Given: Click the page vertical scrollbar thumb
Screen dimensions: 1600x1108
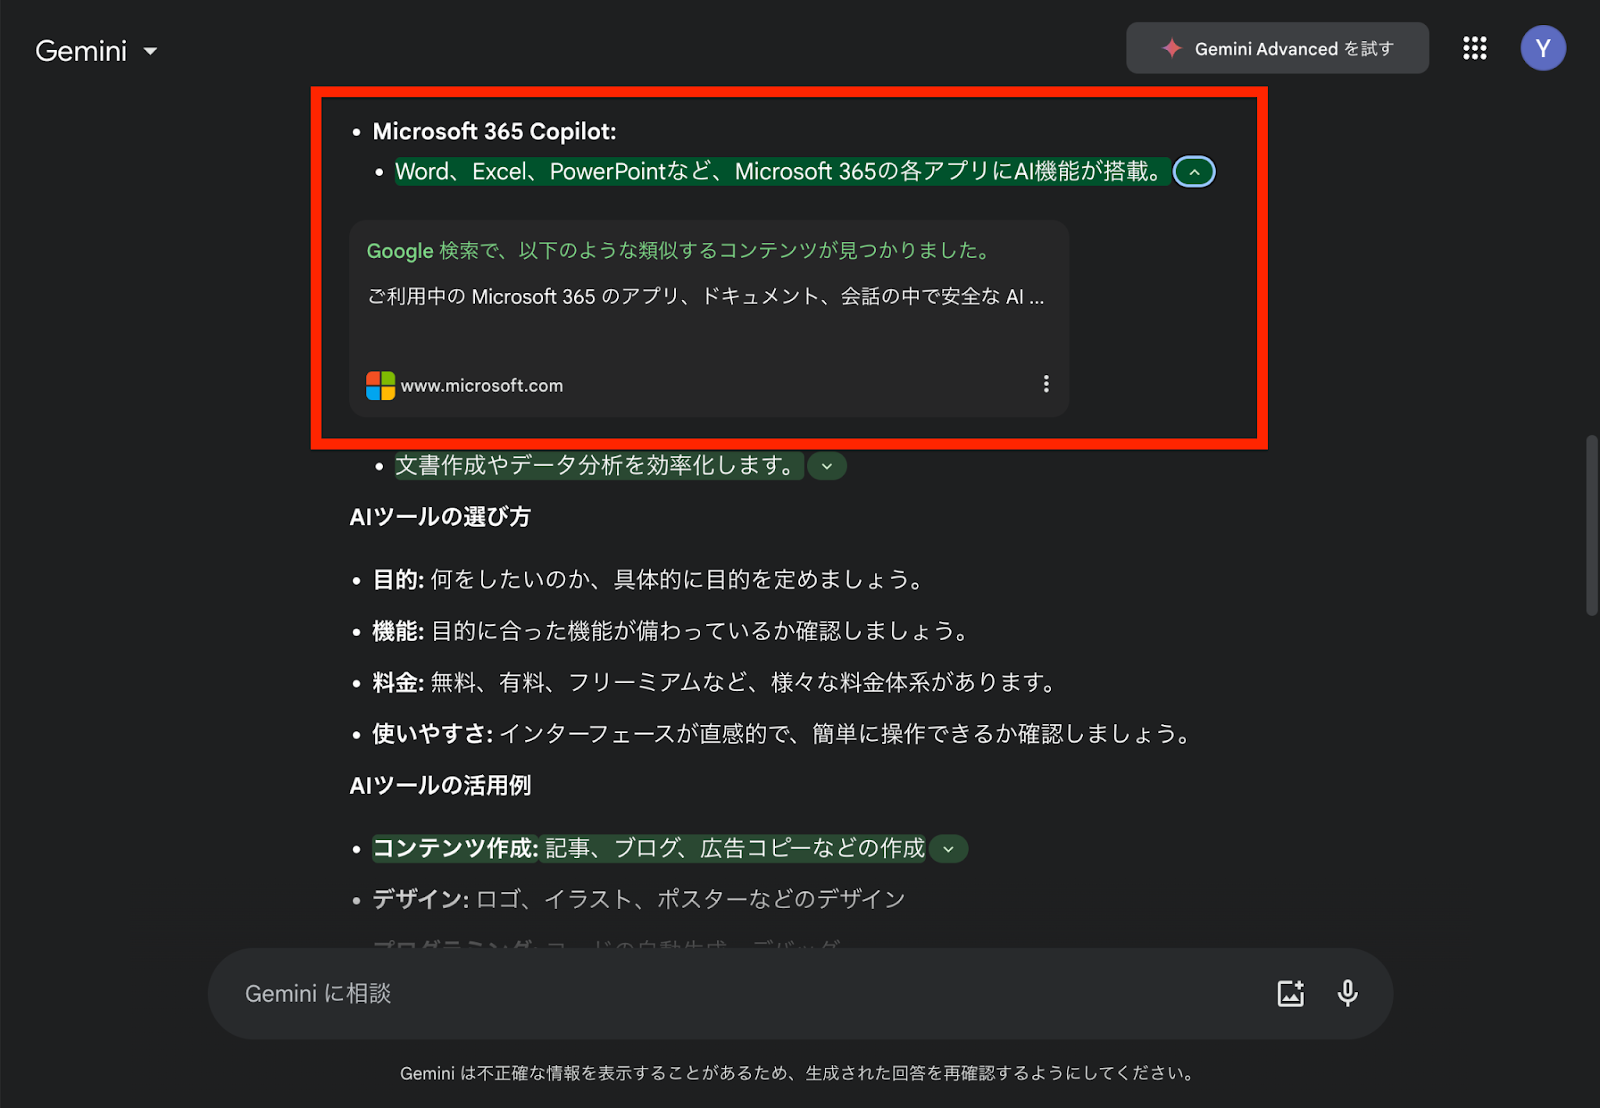Looking at the screenshot, I should [1591, 525].
